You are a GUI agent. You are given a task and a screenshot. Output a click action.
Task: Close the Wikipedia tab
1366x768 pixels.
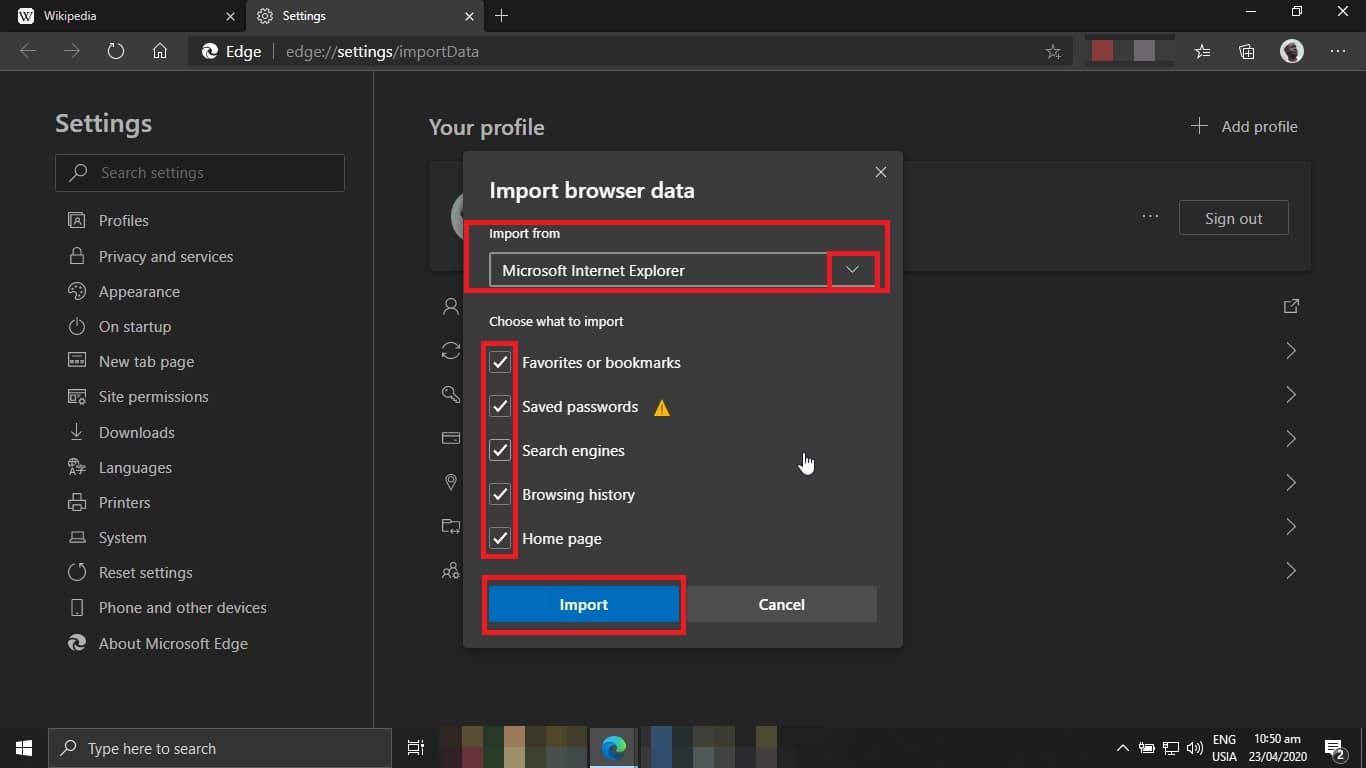(230, 16)
